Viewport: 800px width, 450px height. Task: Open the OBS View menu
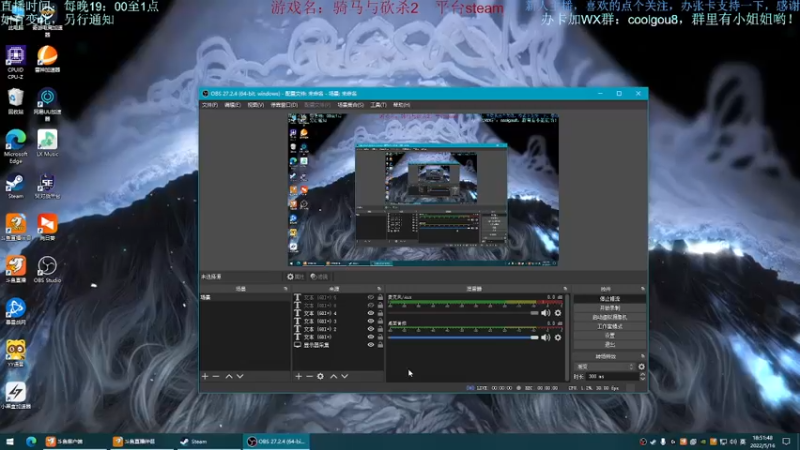click(x=256, y=105)
